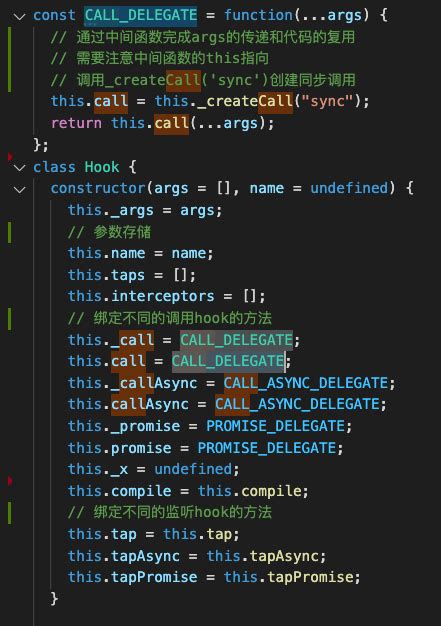Click CALL_DELEGATE in the this._call assignment
Image resolution: width=441 pixels, height=626 pixels.
tap(236, 340)
